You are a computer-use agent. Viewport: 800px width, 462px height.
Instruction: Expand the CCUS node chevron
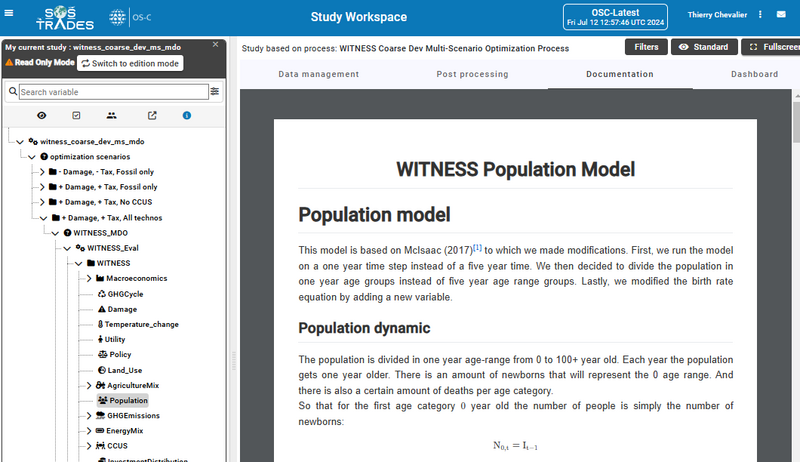coord(89,446)
